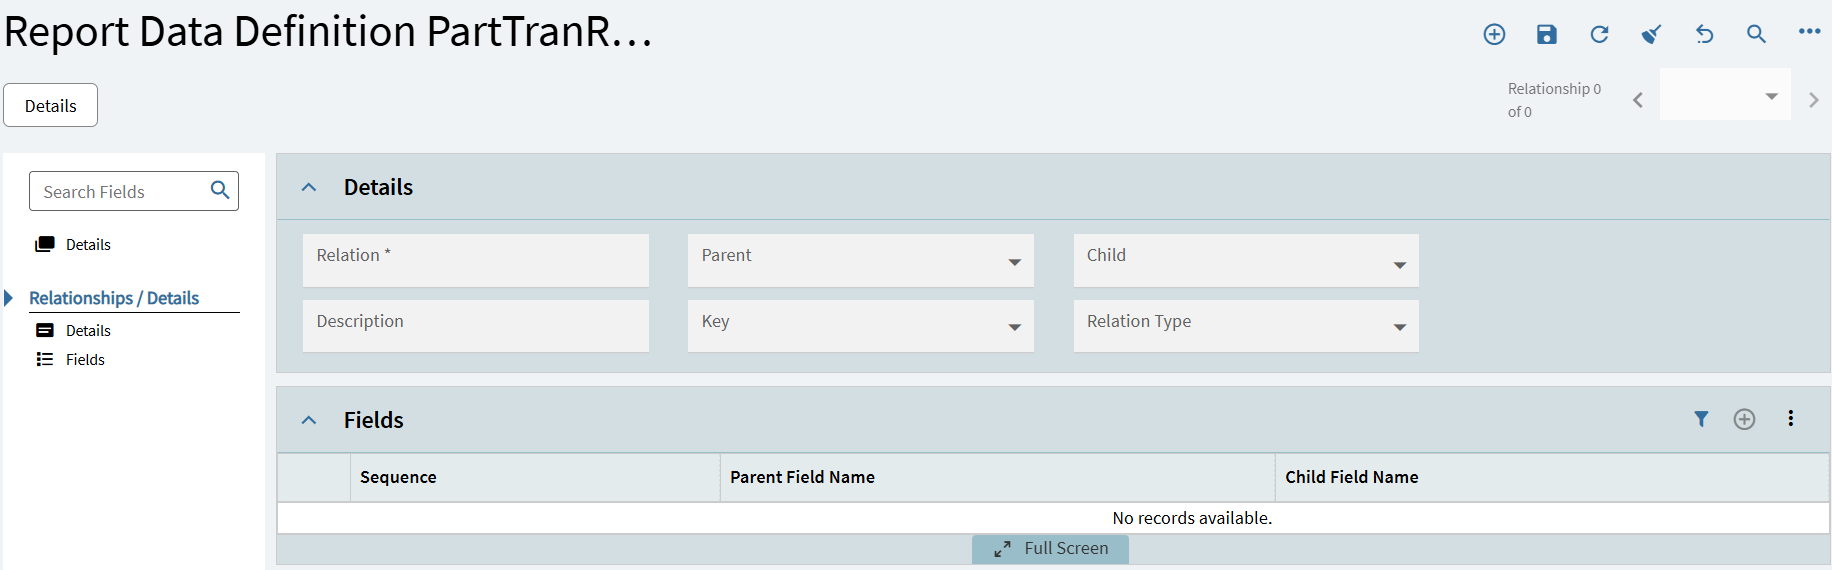This screenshot has width=1832, height=570.
Task: Click the add new record icon in top toolbar
Action: coord(1494,34)
